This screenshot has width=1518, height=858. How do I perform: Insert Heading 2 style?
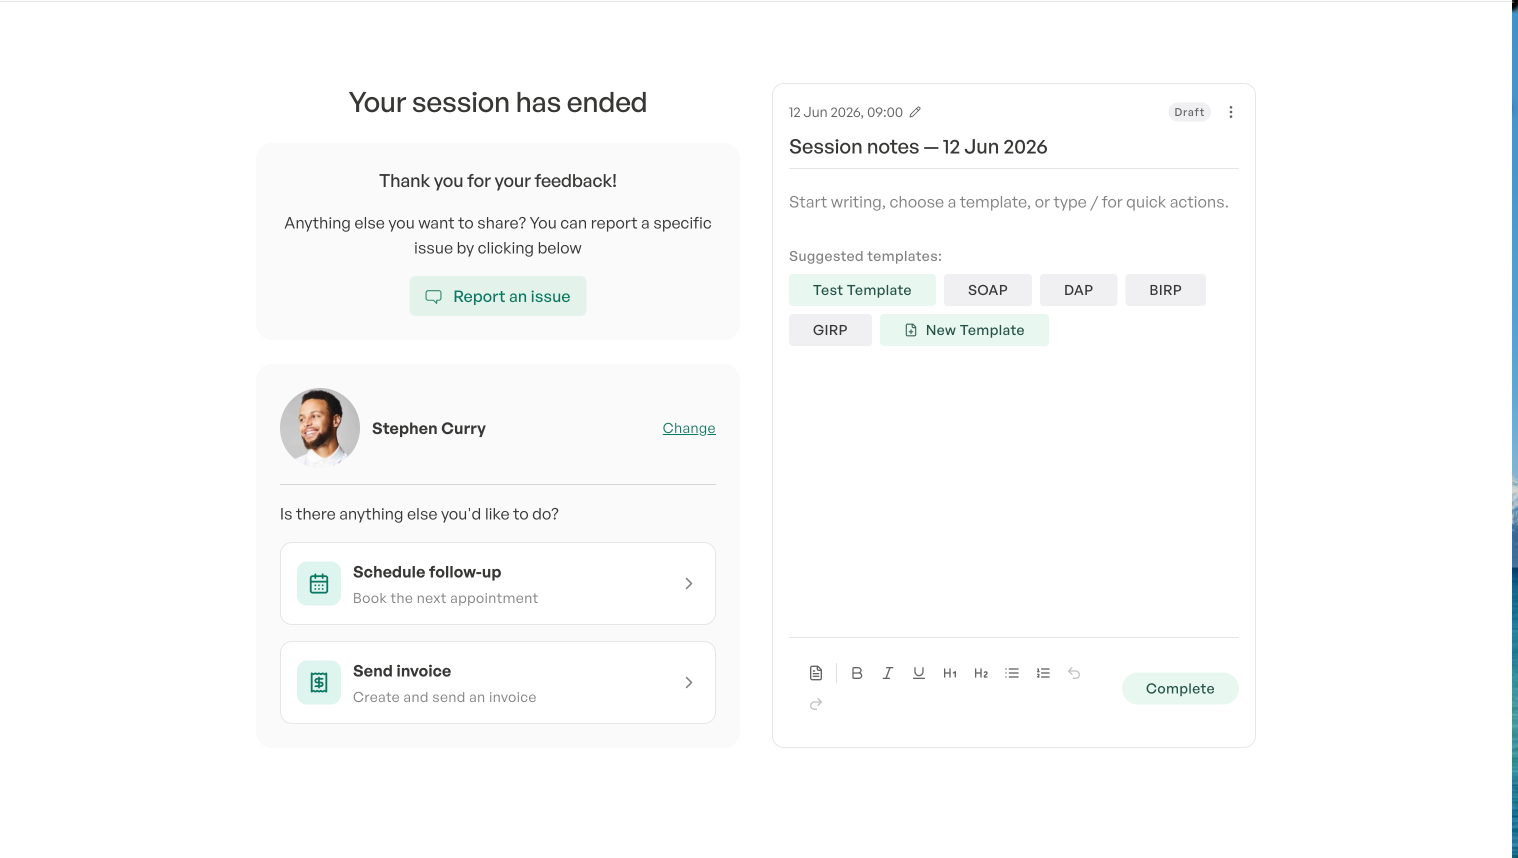click(981, 673)
